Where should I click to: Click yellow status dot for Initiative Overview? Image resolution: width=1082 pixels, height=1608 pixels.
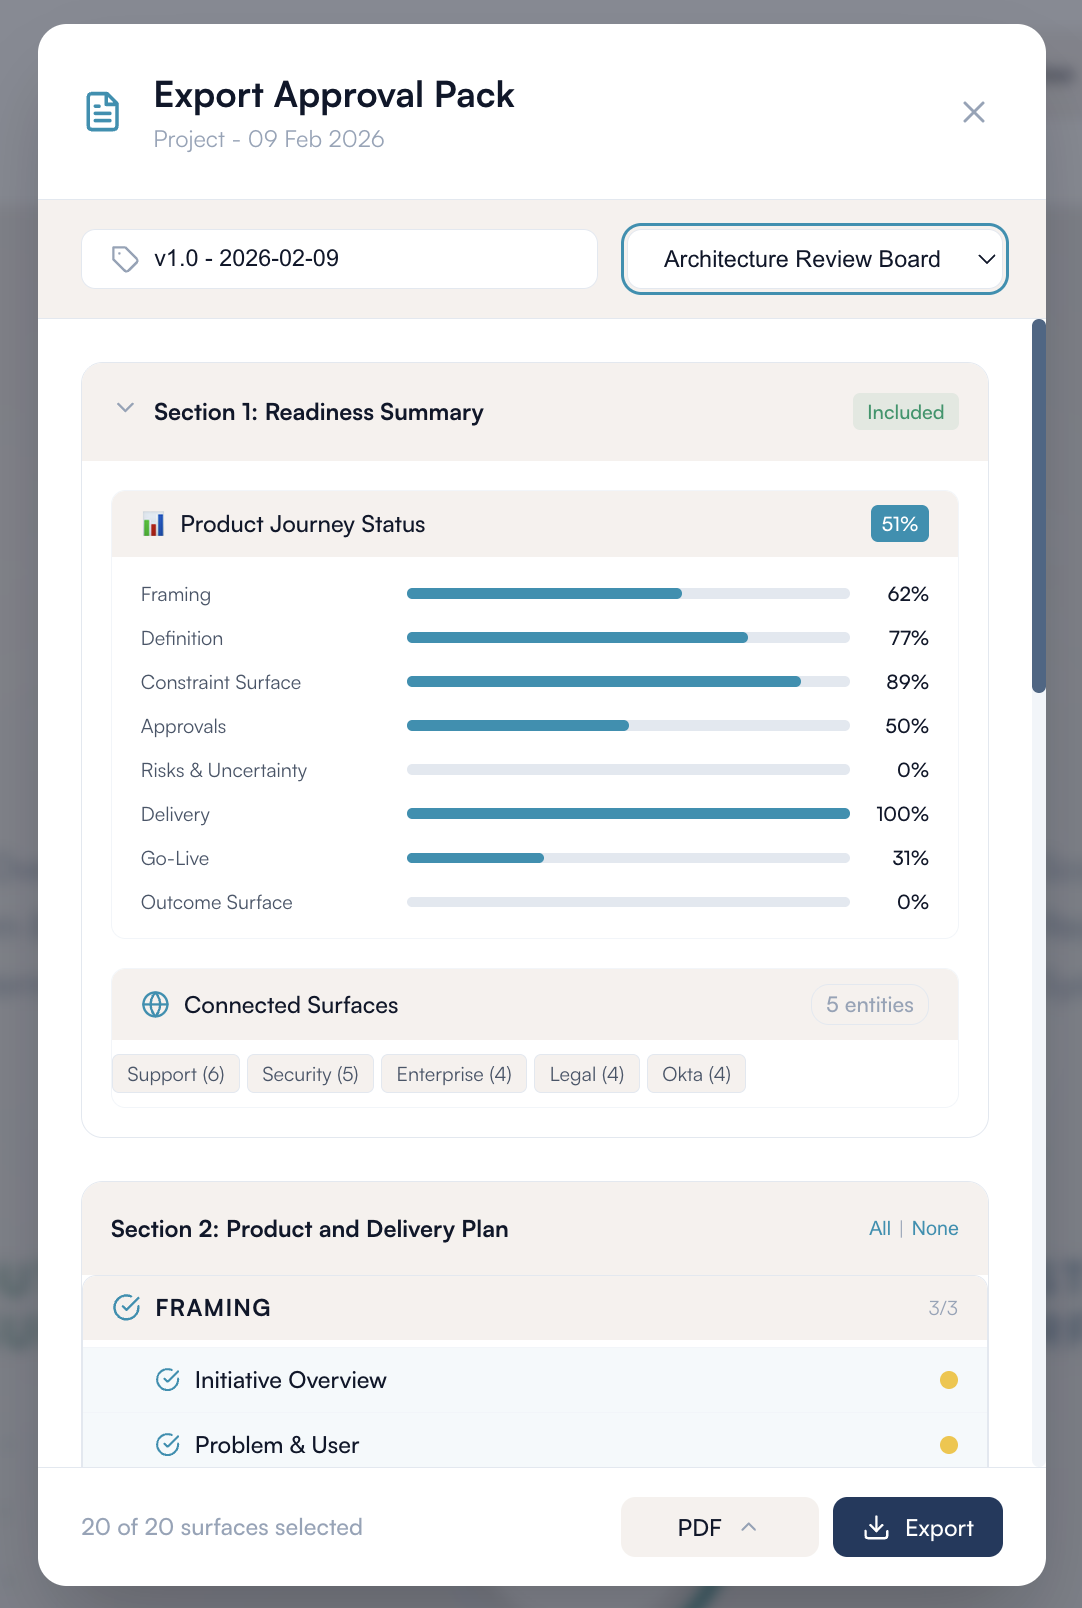click(x=949, y=1380)
